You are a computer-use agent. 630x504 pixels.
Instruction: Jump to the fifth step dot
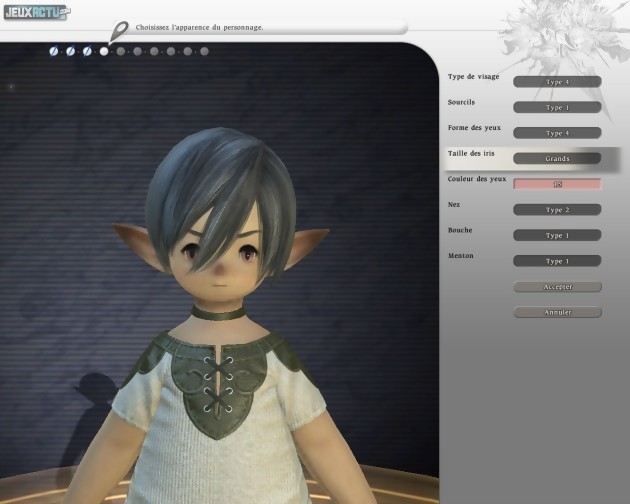point(121,51)
